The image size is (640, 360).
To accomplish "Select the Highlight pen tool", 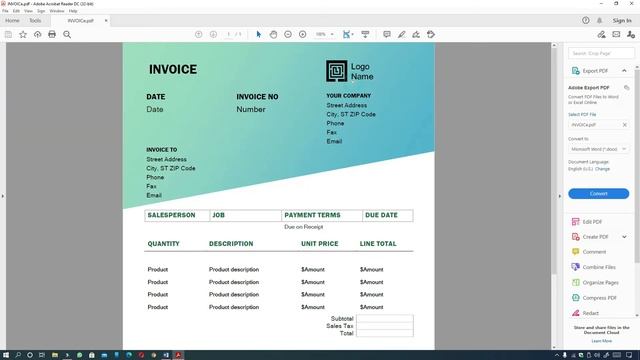I will (402, 35).
